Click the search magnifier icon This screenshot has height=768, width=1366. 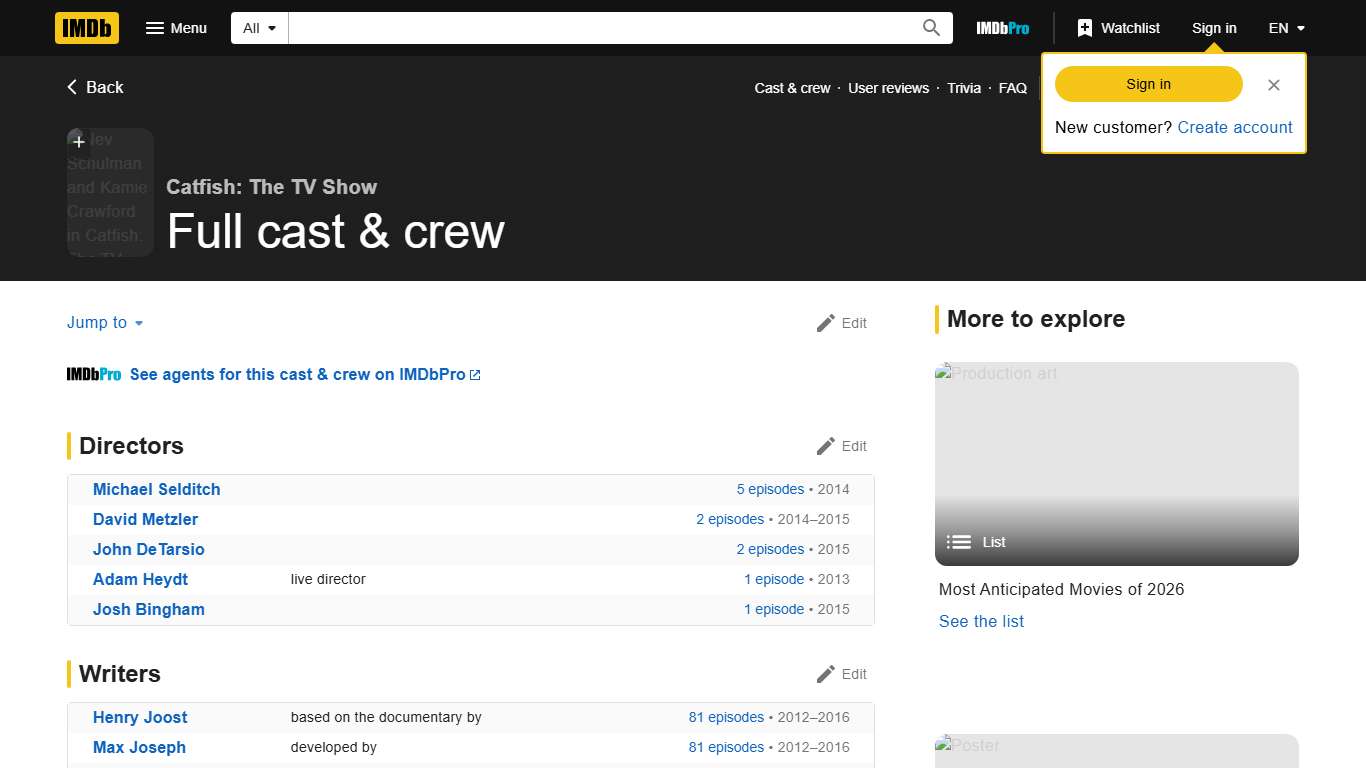coord(930,28)
